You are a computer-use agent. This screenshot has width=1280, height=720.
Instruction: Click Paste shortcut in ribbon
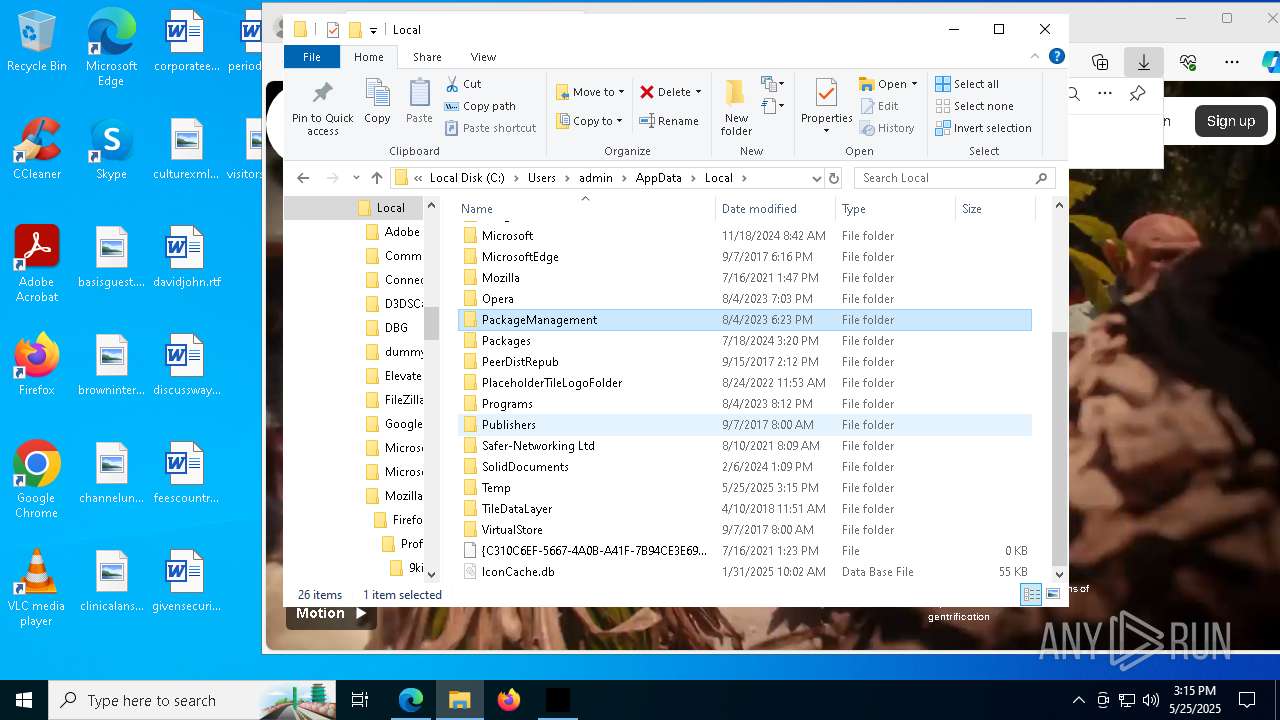tap(490, 128)
